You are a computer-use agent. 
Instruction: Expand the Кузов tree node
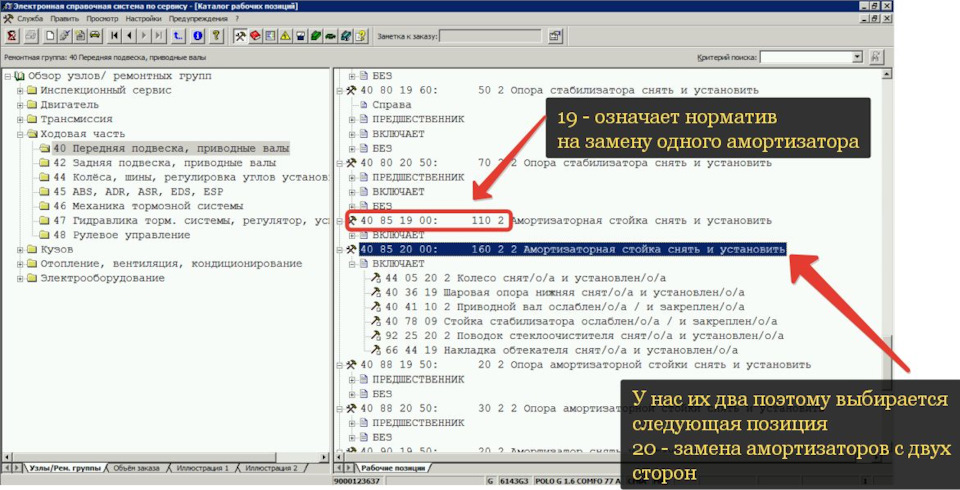tap(20, 250)
